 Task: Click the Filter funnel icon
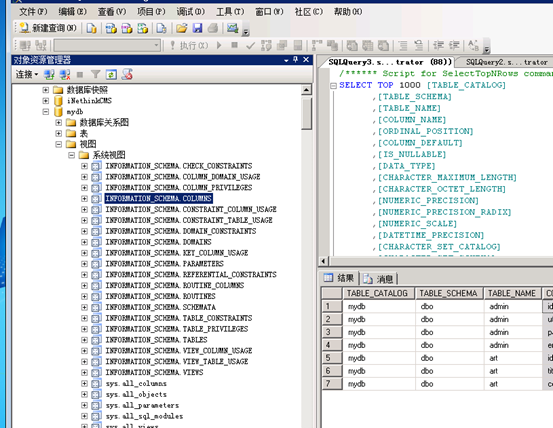click(96, 74)
